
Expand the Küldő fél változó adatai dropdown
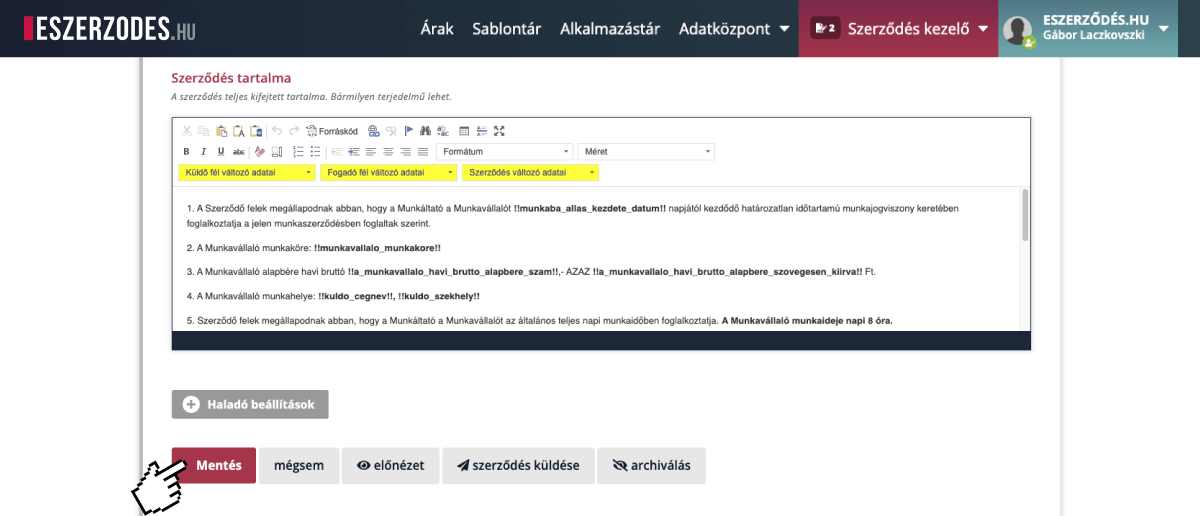246,173
